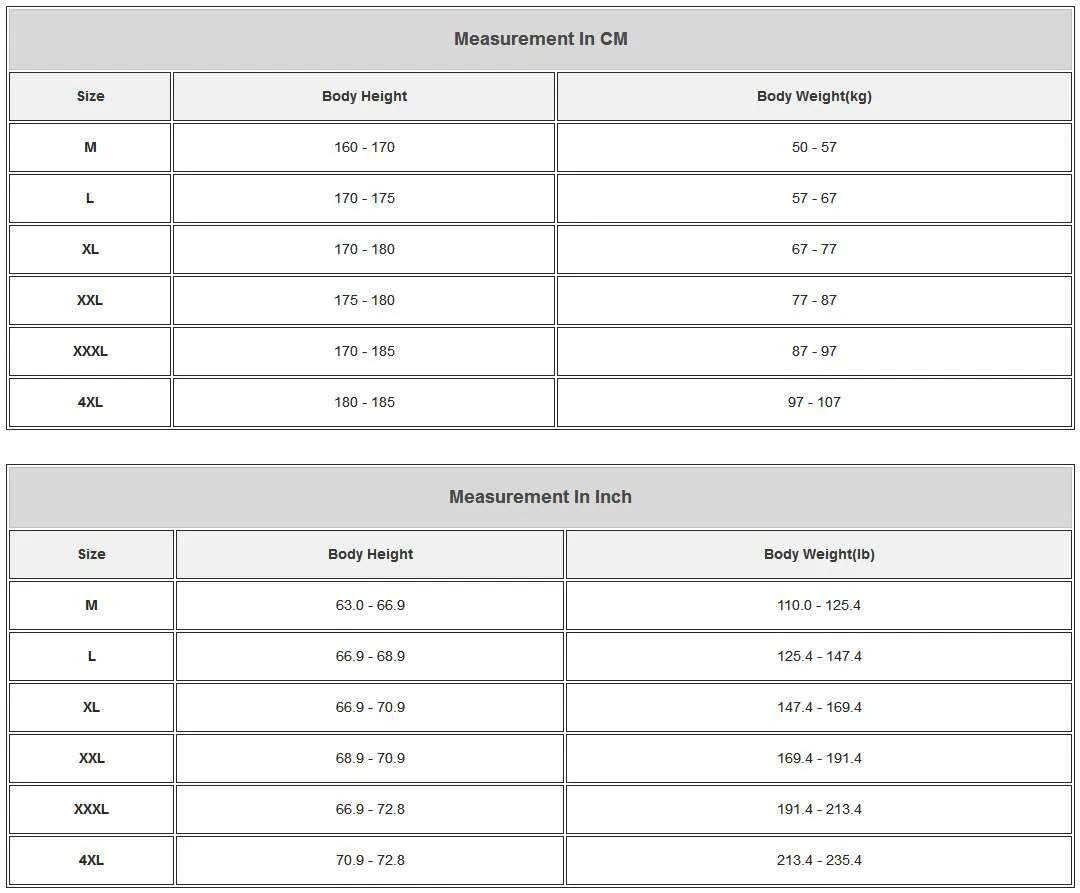The height and width of the screenshot is (893, 1080).
Task: Click the 57 - 67 weight cell
Action: click(x=814, y=198)
